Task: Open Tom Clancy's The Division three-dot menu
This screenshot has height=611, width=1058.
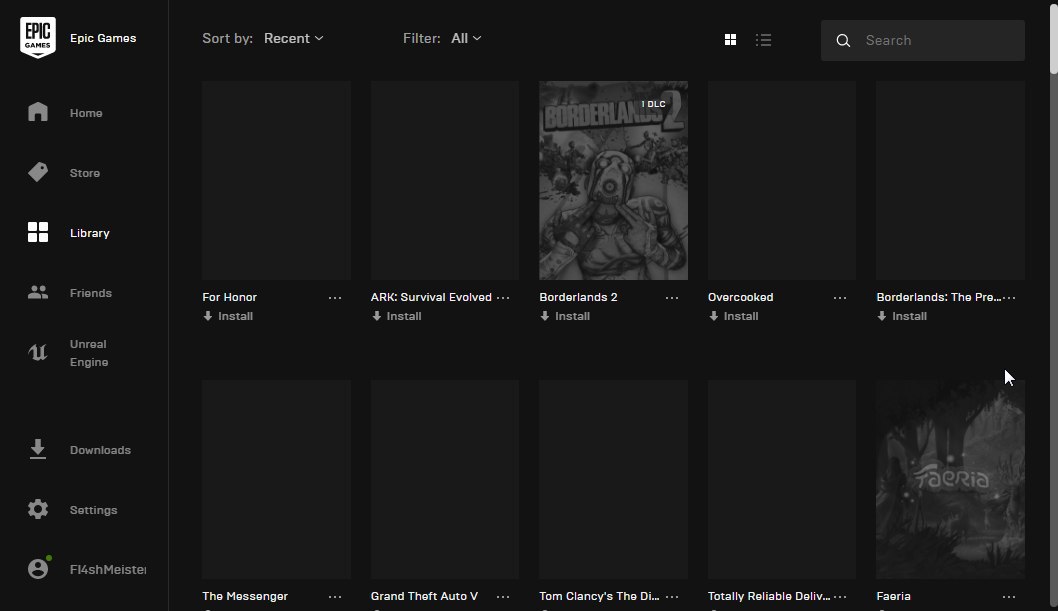Action: click(671, 596)
